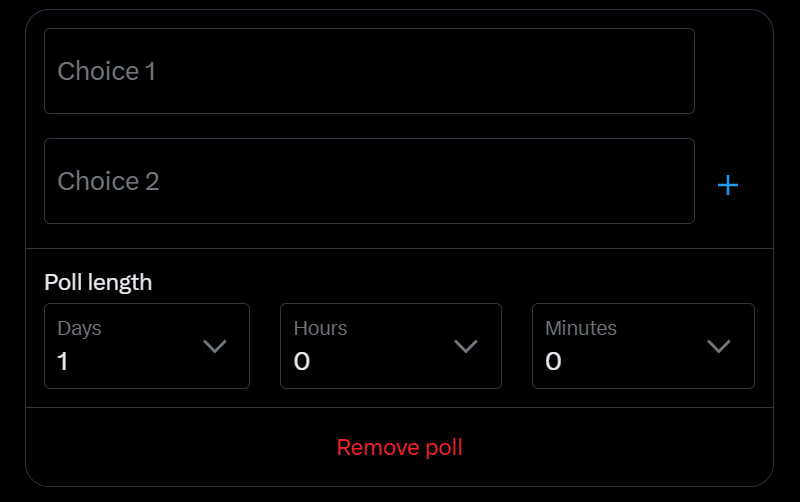Open the Days dropdown
Screen dimensions: 800x502
(x=147, y=346)
